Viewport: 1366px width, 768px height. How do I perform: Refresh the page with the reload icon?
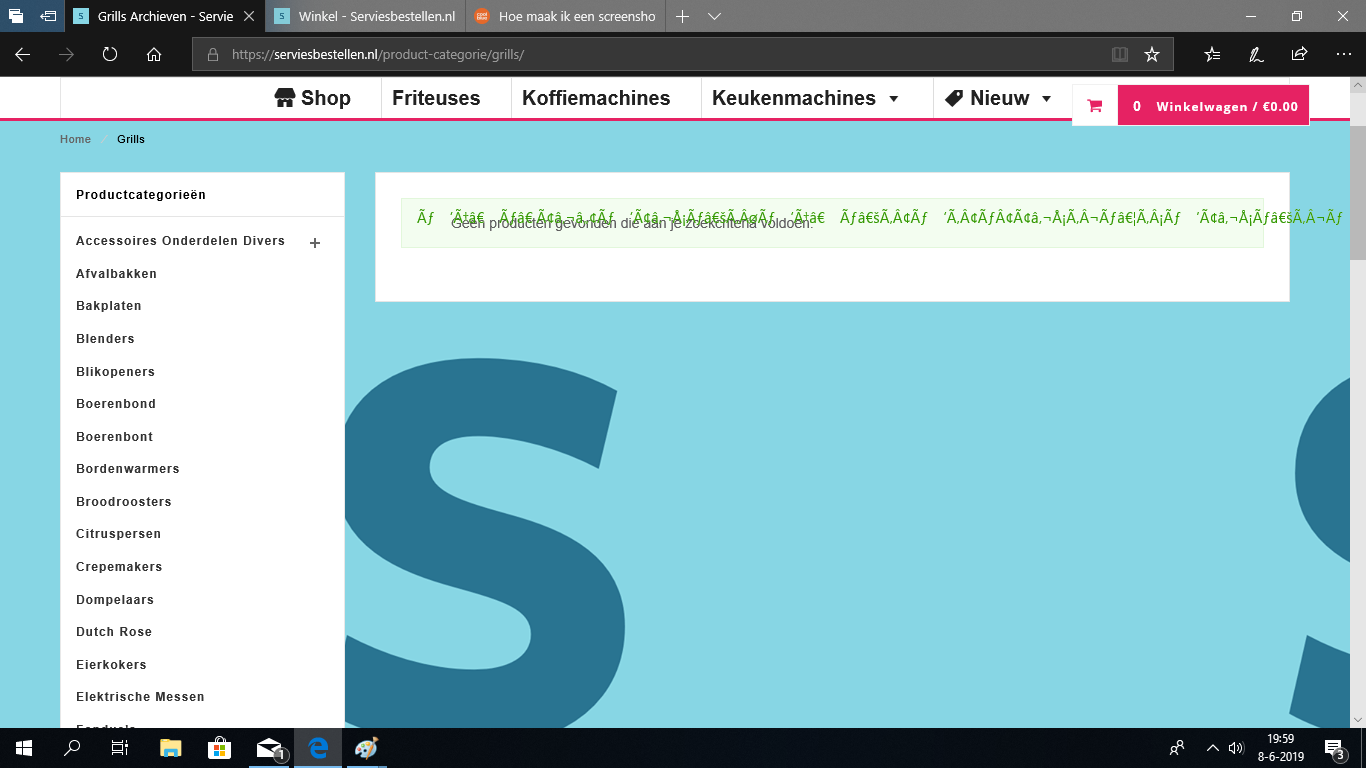[x=110, y=54]
